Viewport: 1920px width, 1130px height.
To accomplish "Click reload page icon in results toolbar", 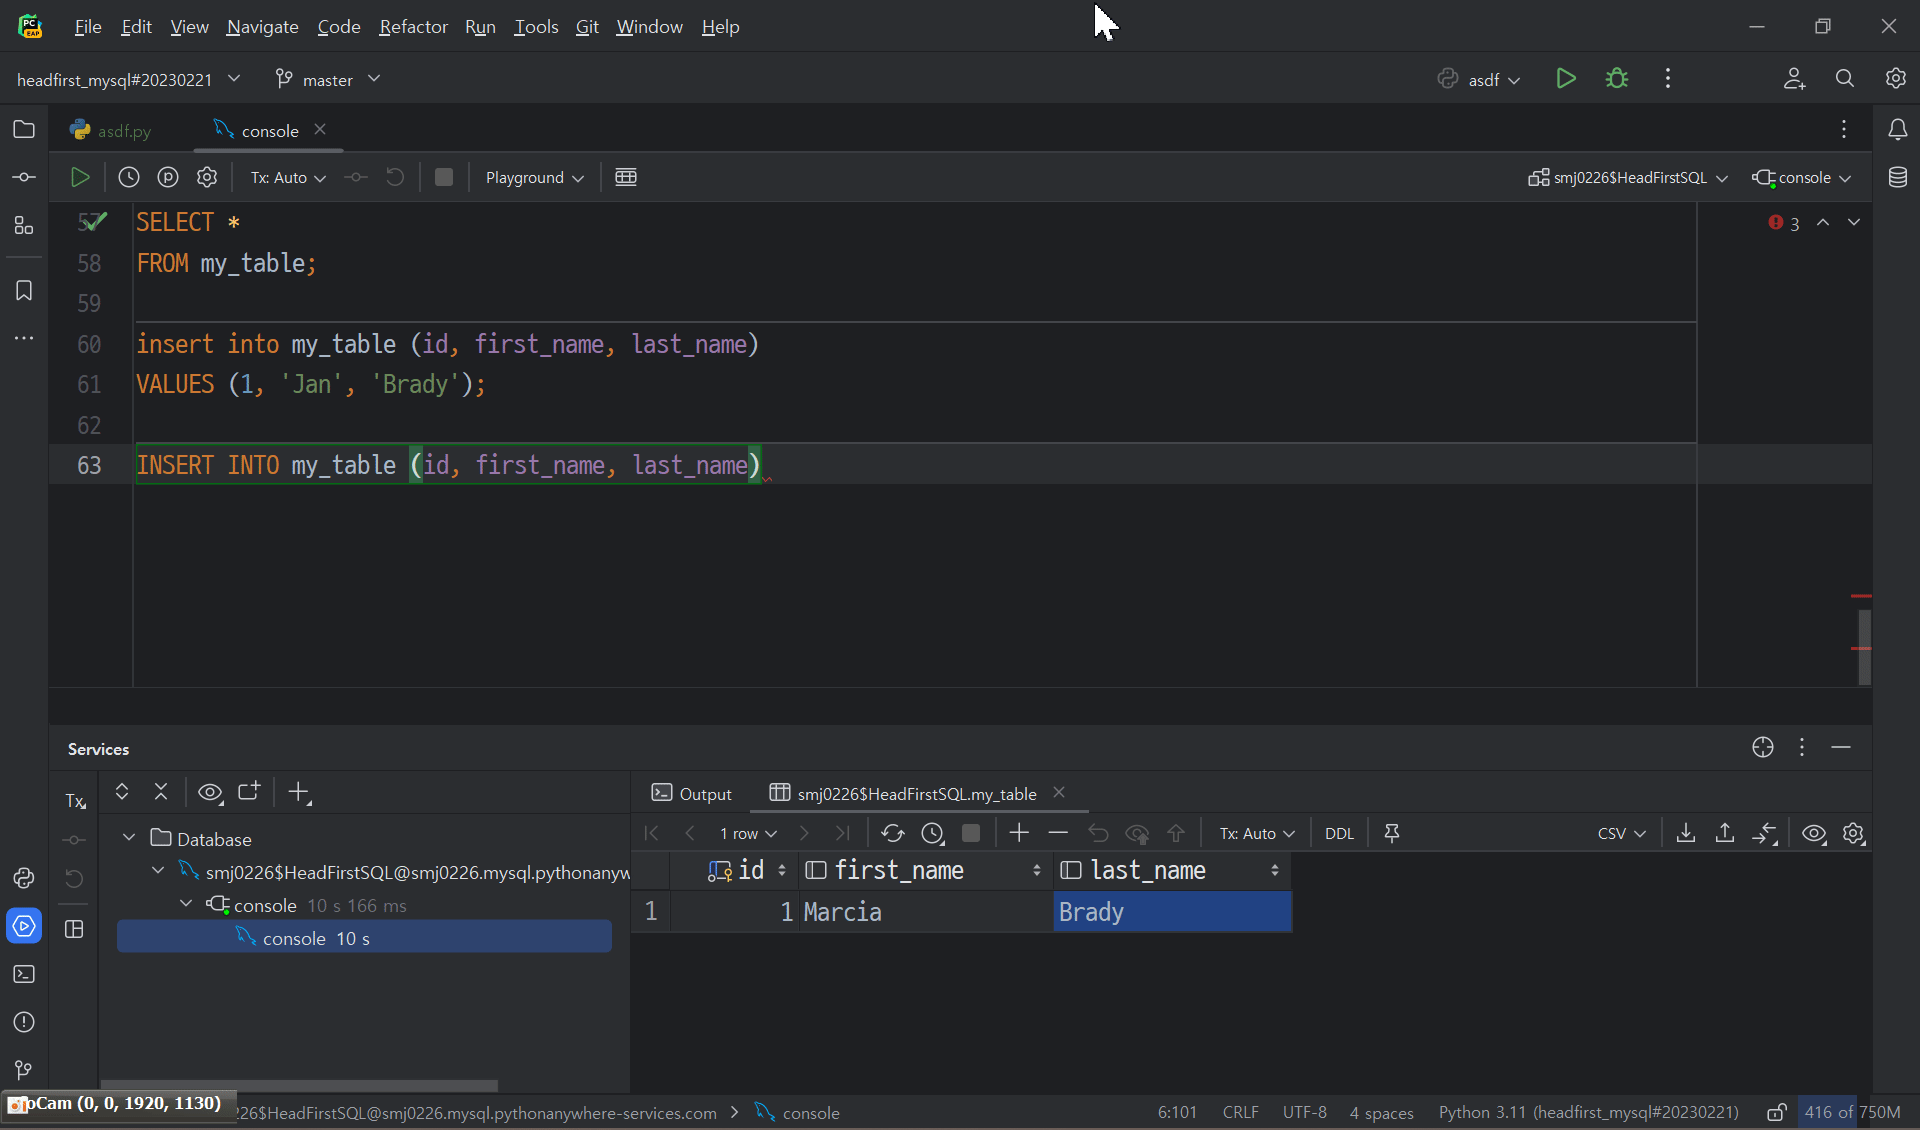I will [x=892, y=833].
